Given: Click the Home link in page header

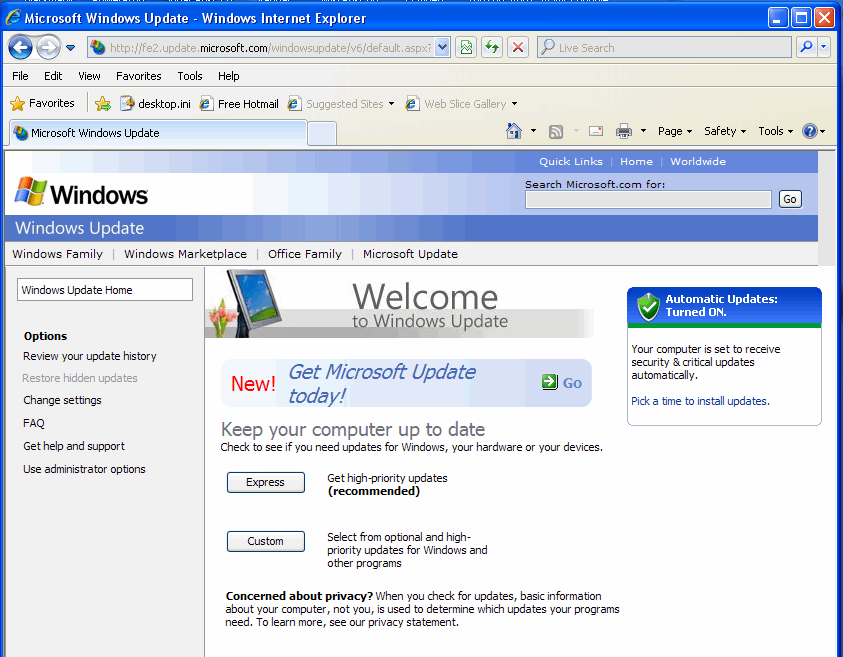Looking at the screenshot, I should click(637, 161).
